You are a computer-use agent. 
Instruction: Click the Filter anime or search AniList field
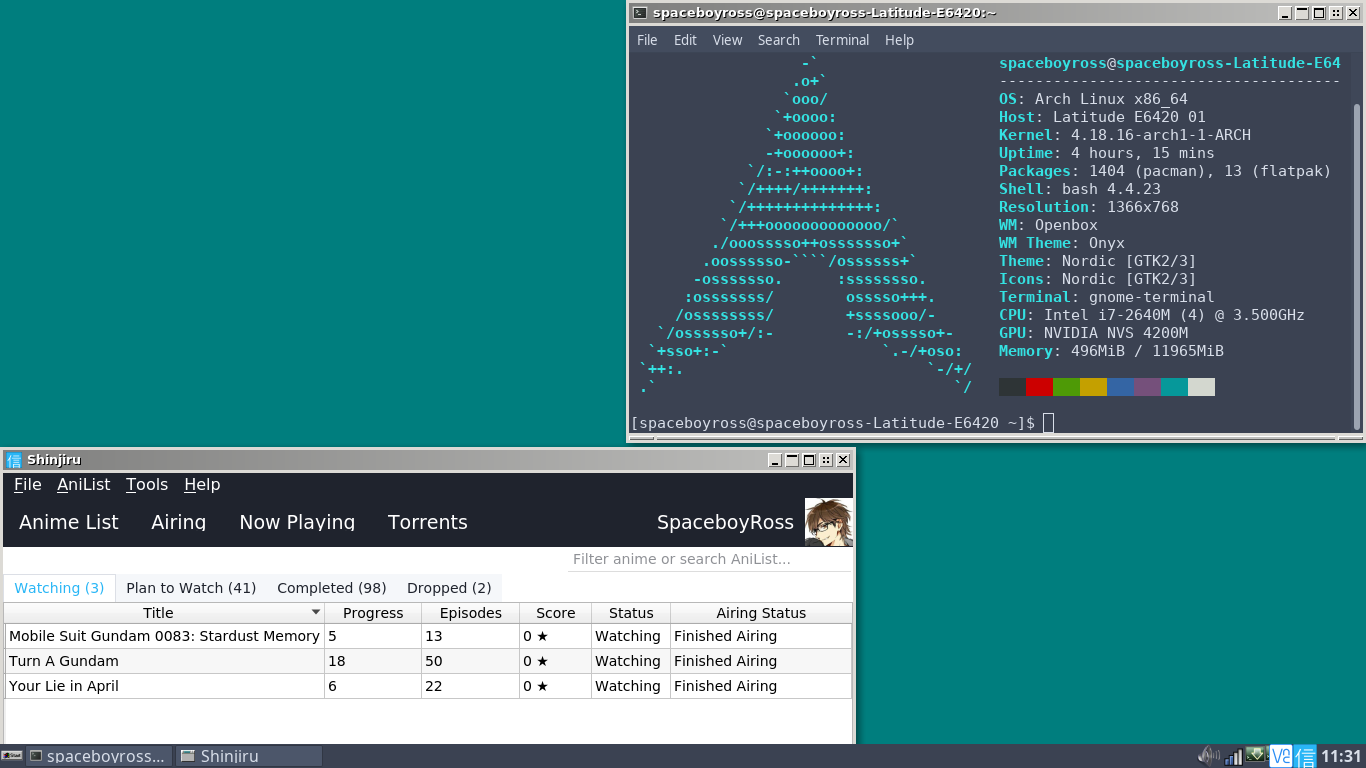[x=710, y=559]
